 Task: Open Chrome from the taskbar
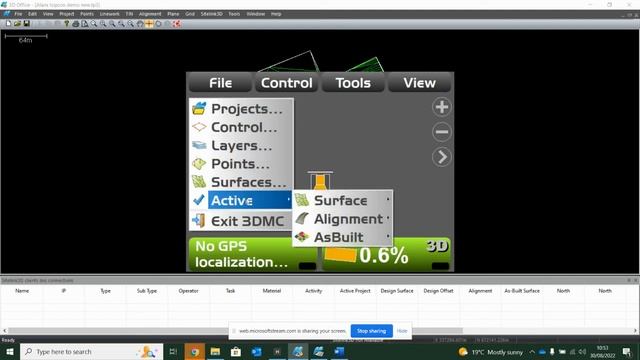point(195,351)
